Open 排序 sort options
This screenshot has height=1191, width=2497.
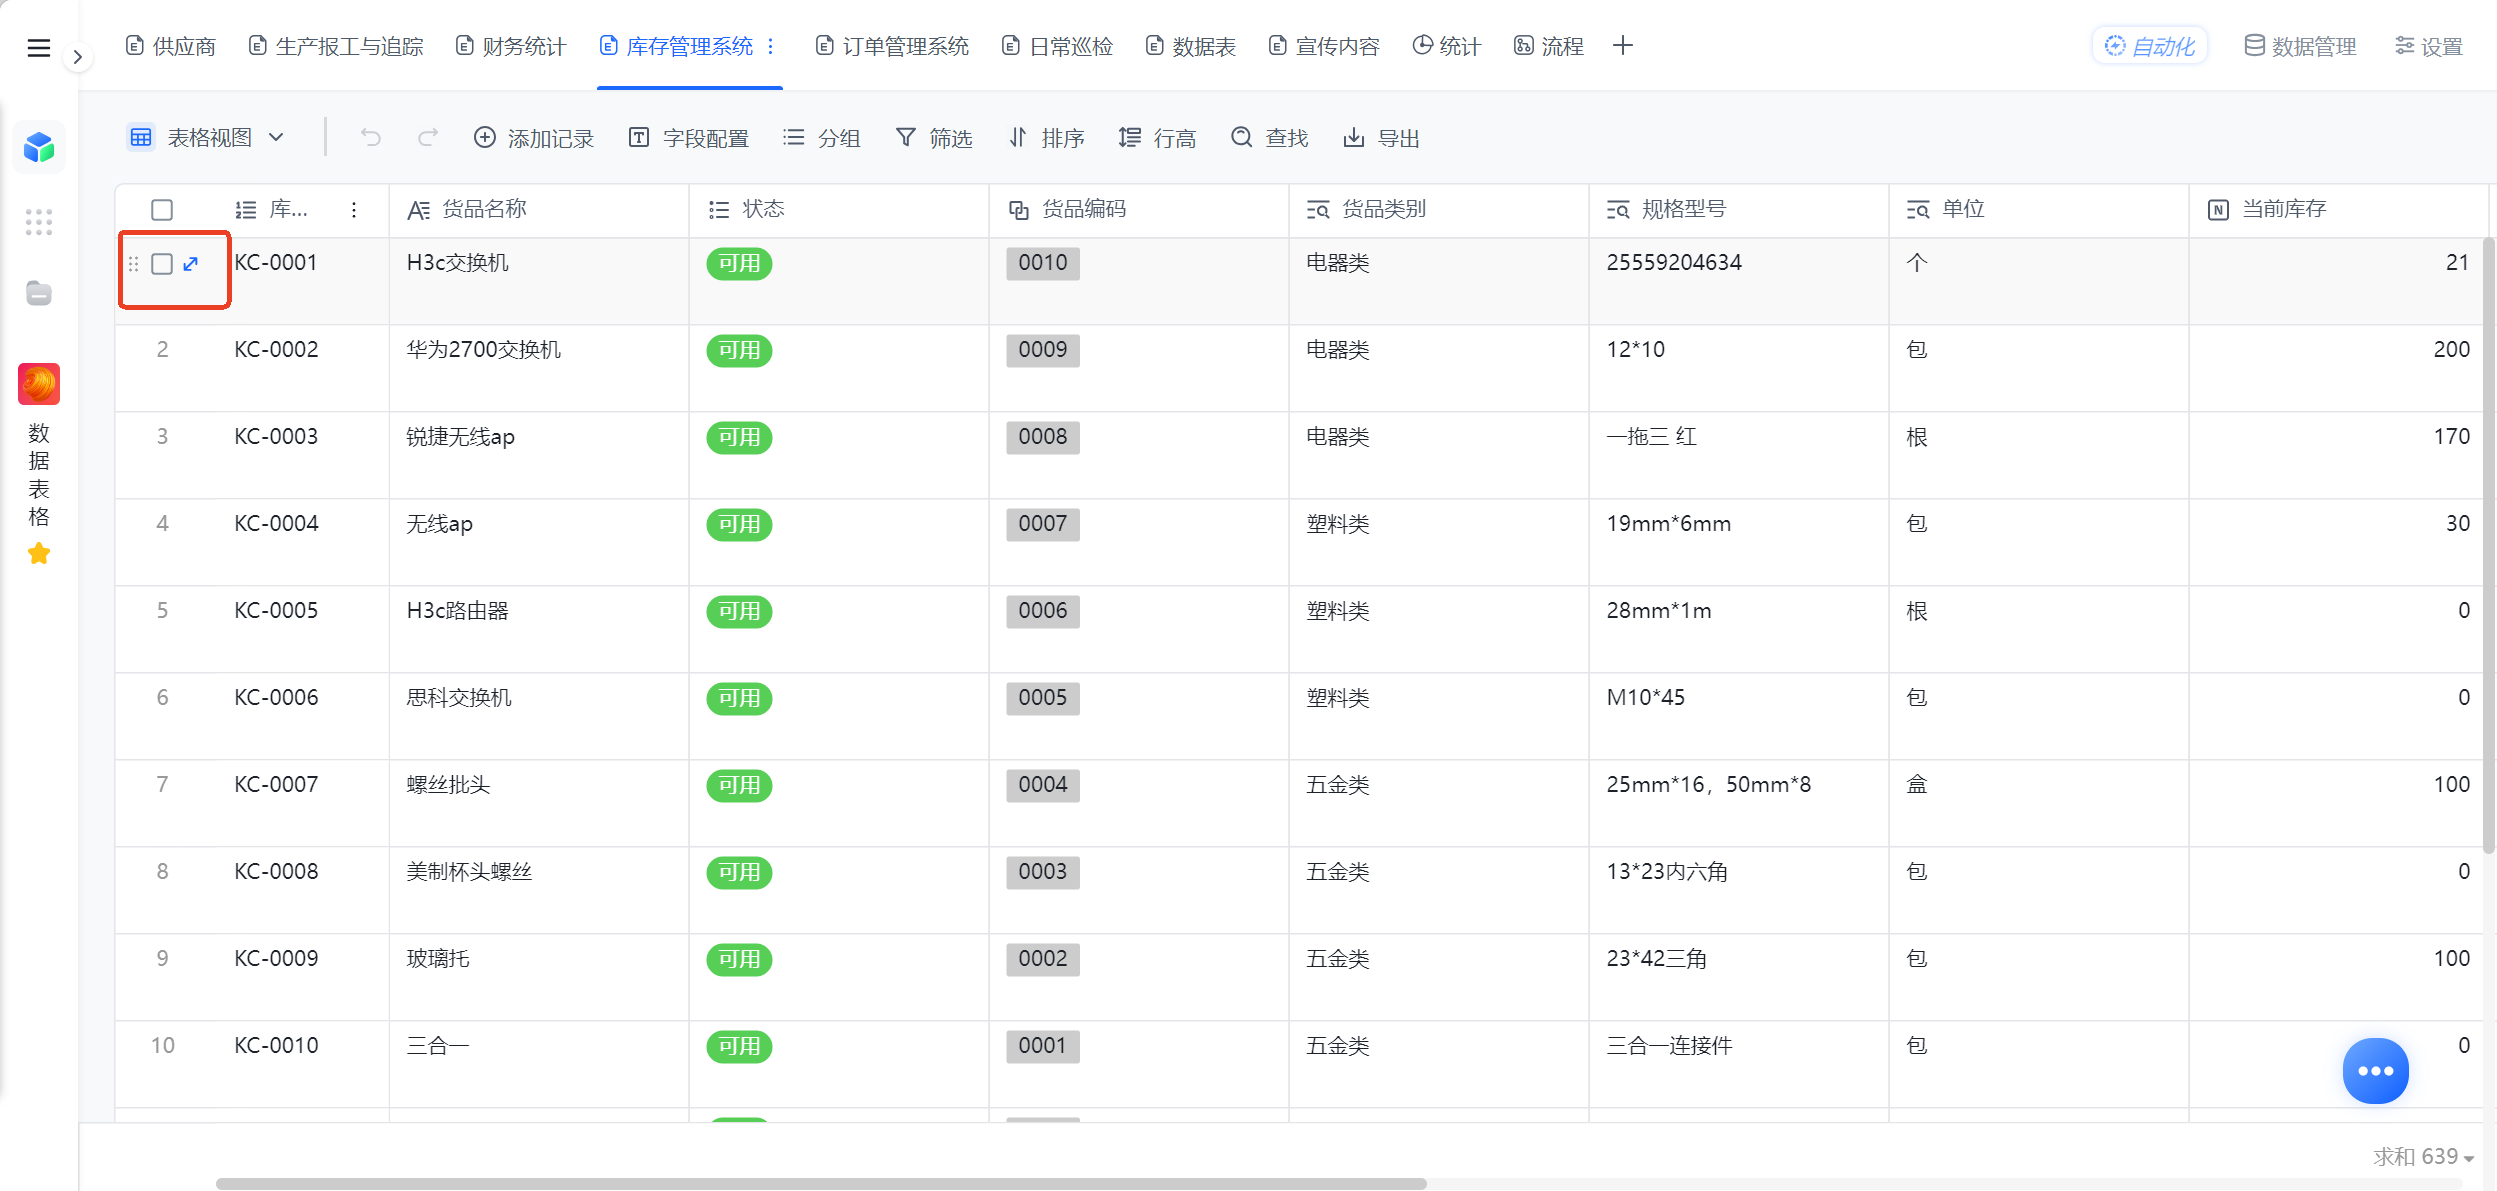coord(1046,138)
